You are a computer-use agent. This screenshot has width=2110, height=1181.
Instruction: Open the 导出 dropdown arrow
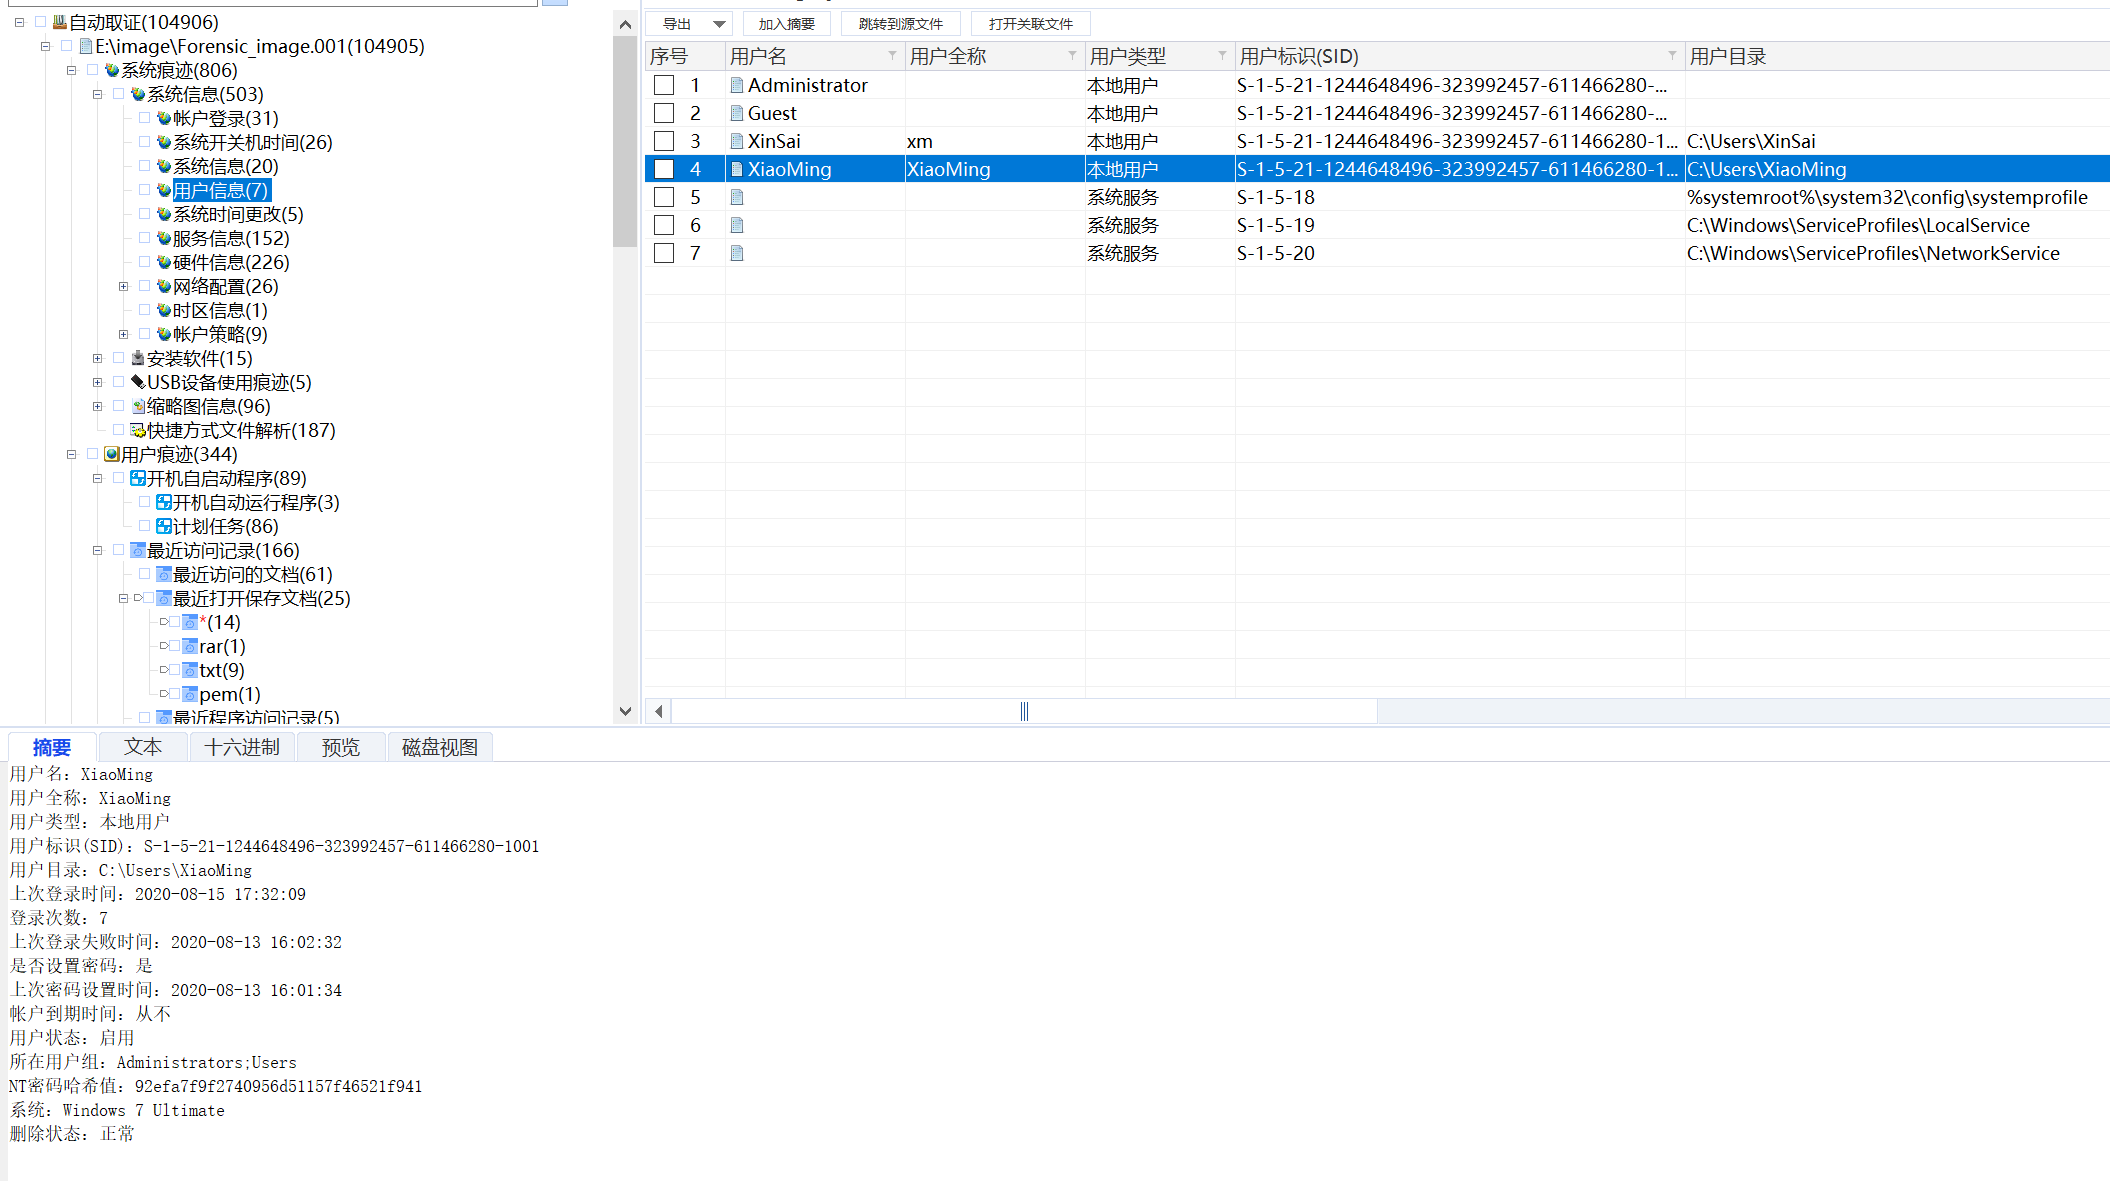click(x=719, y=24)
